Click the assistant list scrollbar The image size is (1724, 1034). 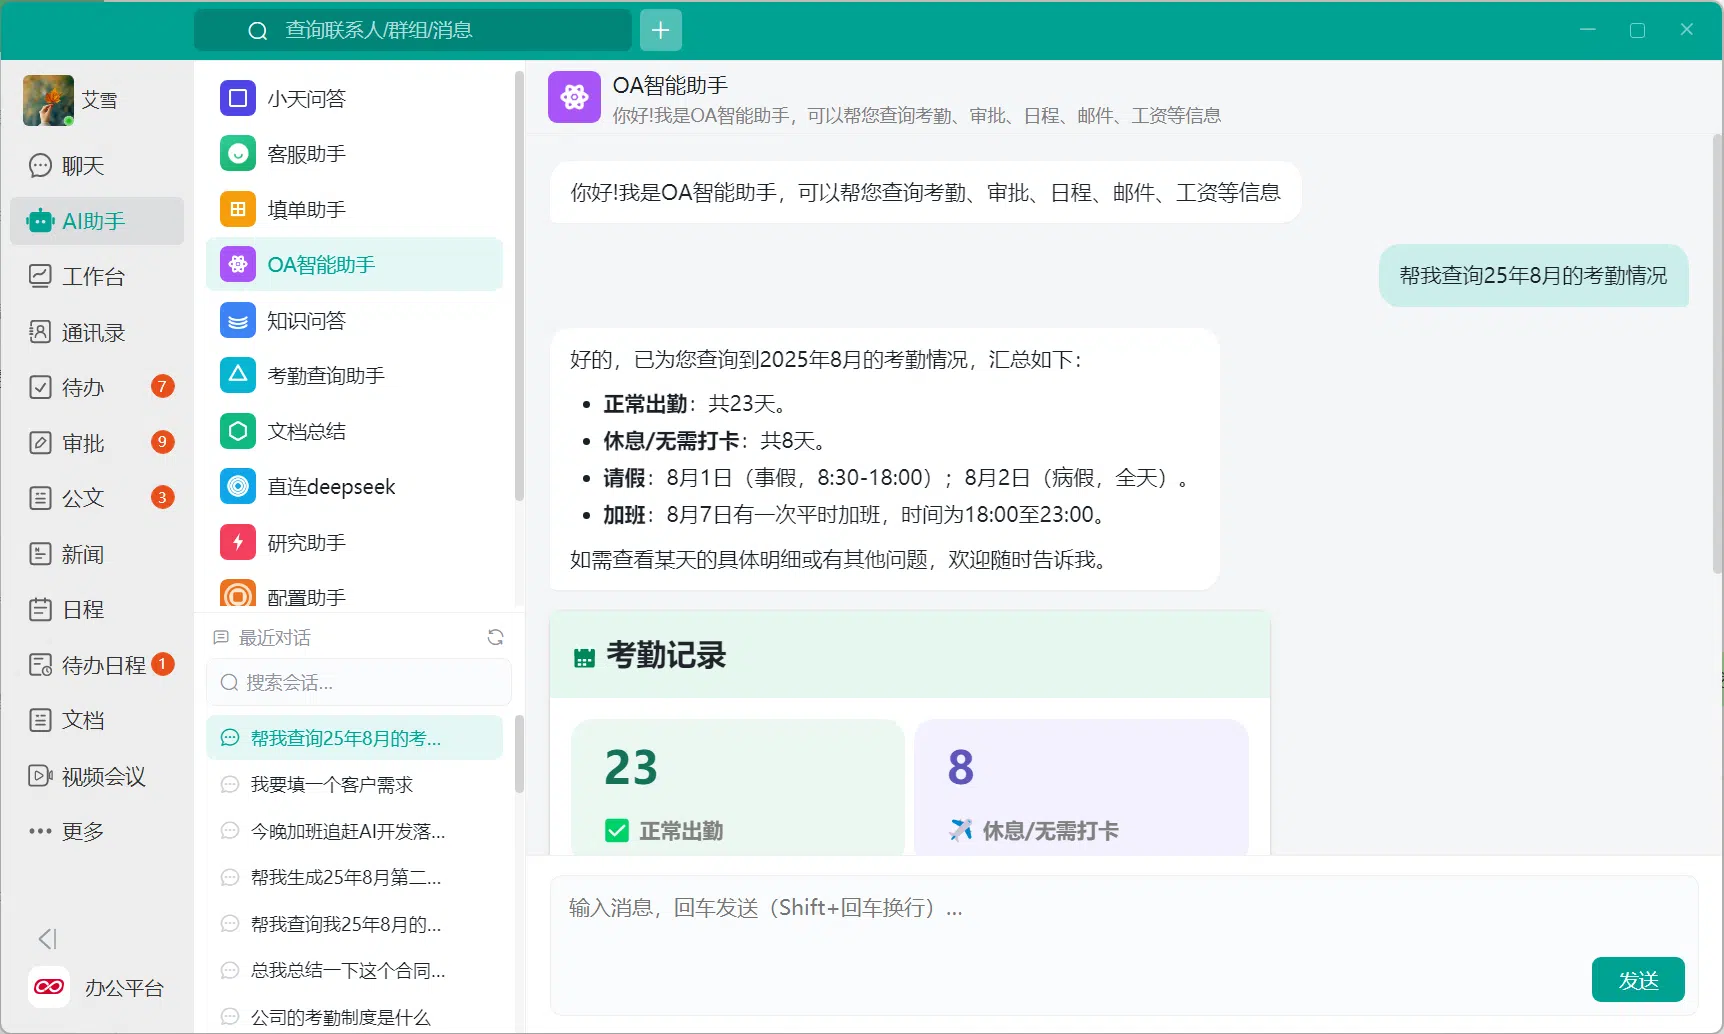[519, 285]
